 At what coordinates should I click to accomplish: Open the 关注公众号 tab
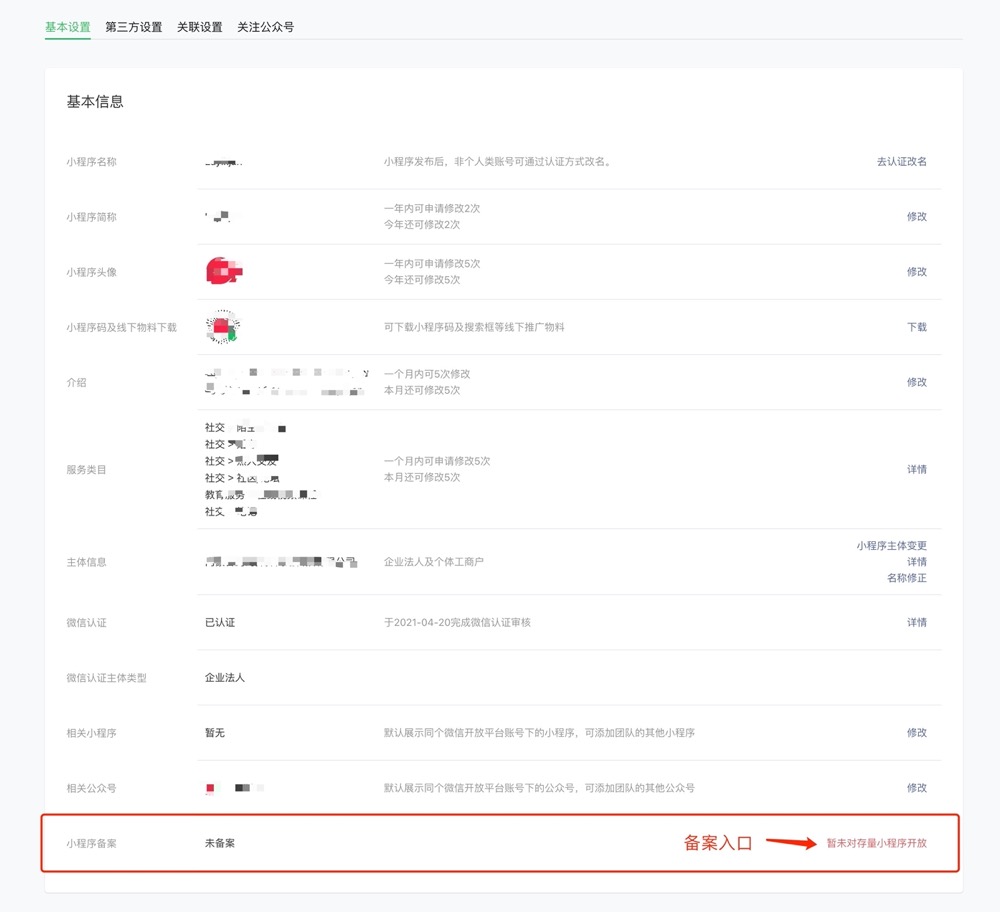pos(265,27)
